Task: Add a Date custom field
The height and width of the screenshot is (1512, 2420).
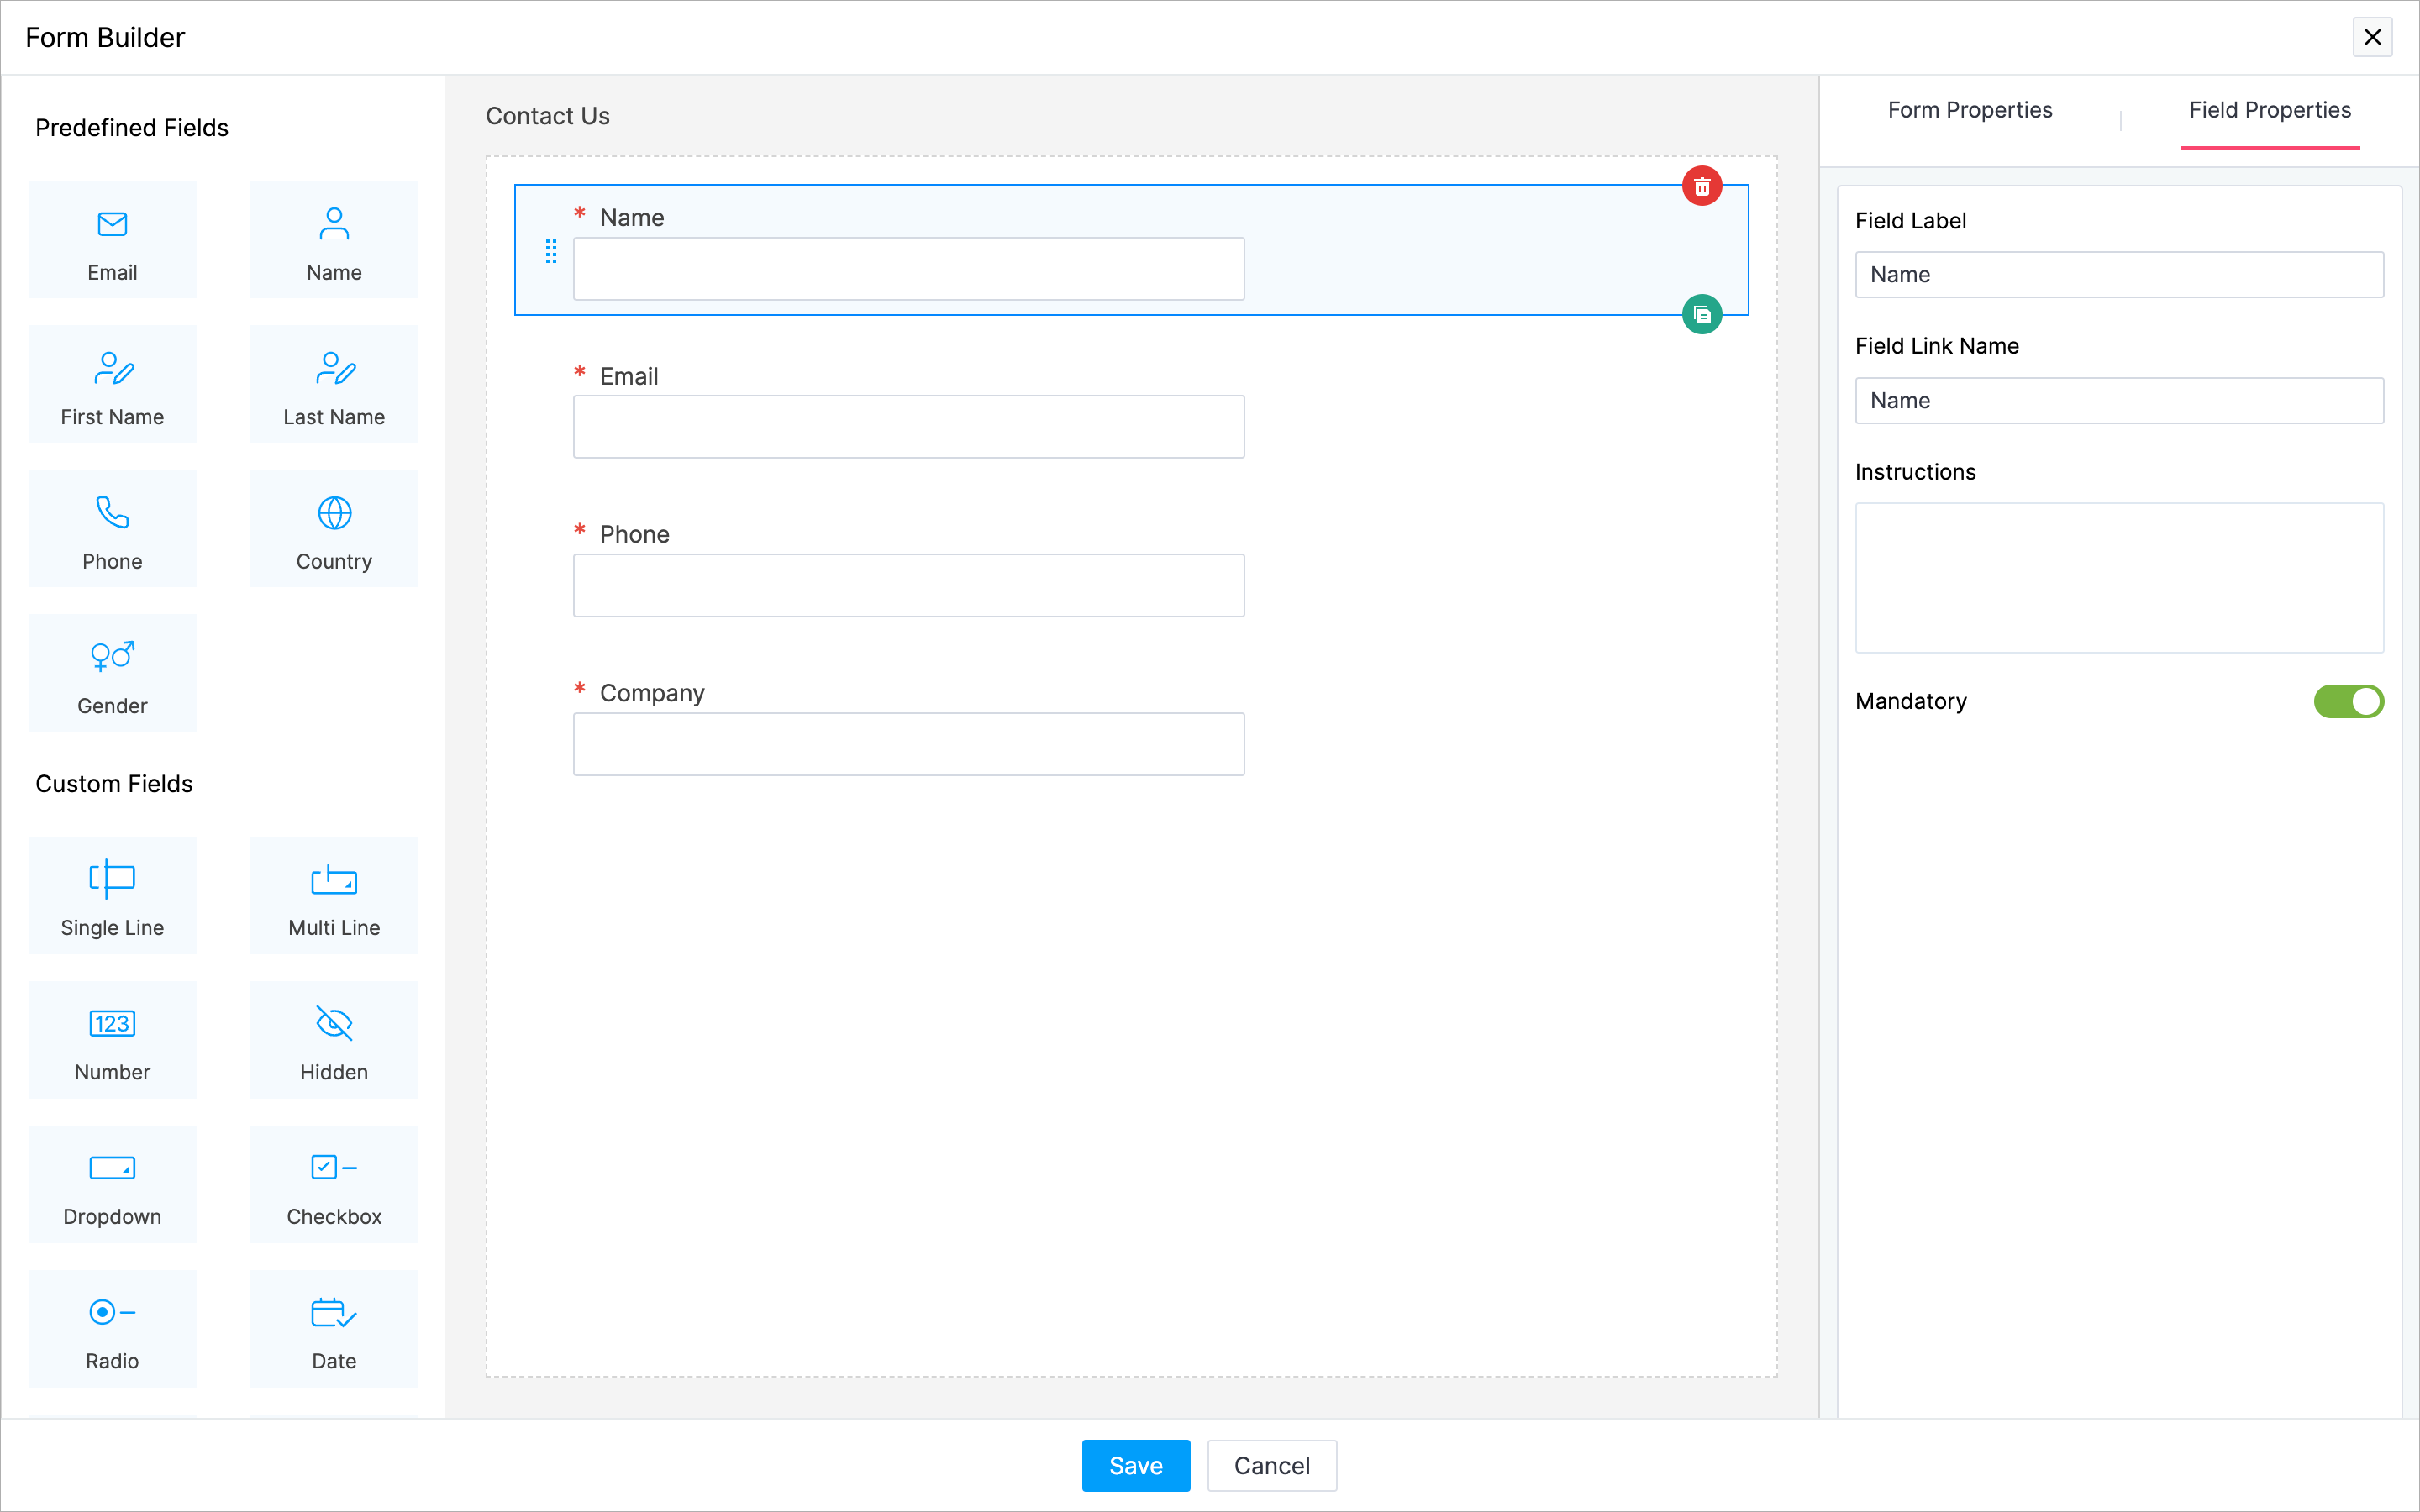Action: pos(334,1329)
